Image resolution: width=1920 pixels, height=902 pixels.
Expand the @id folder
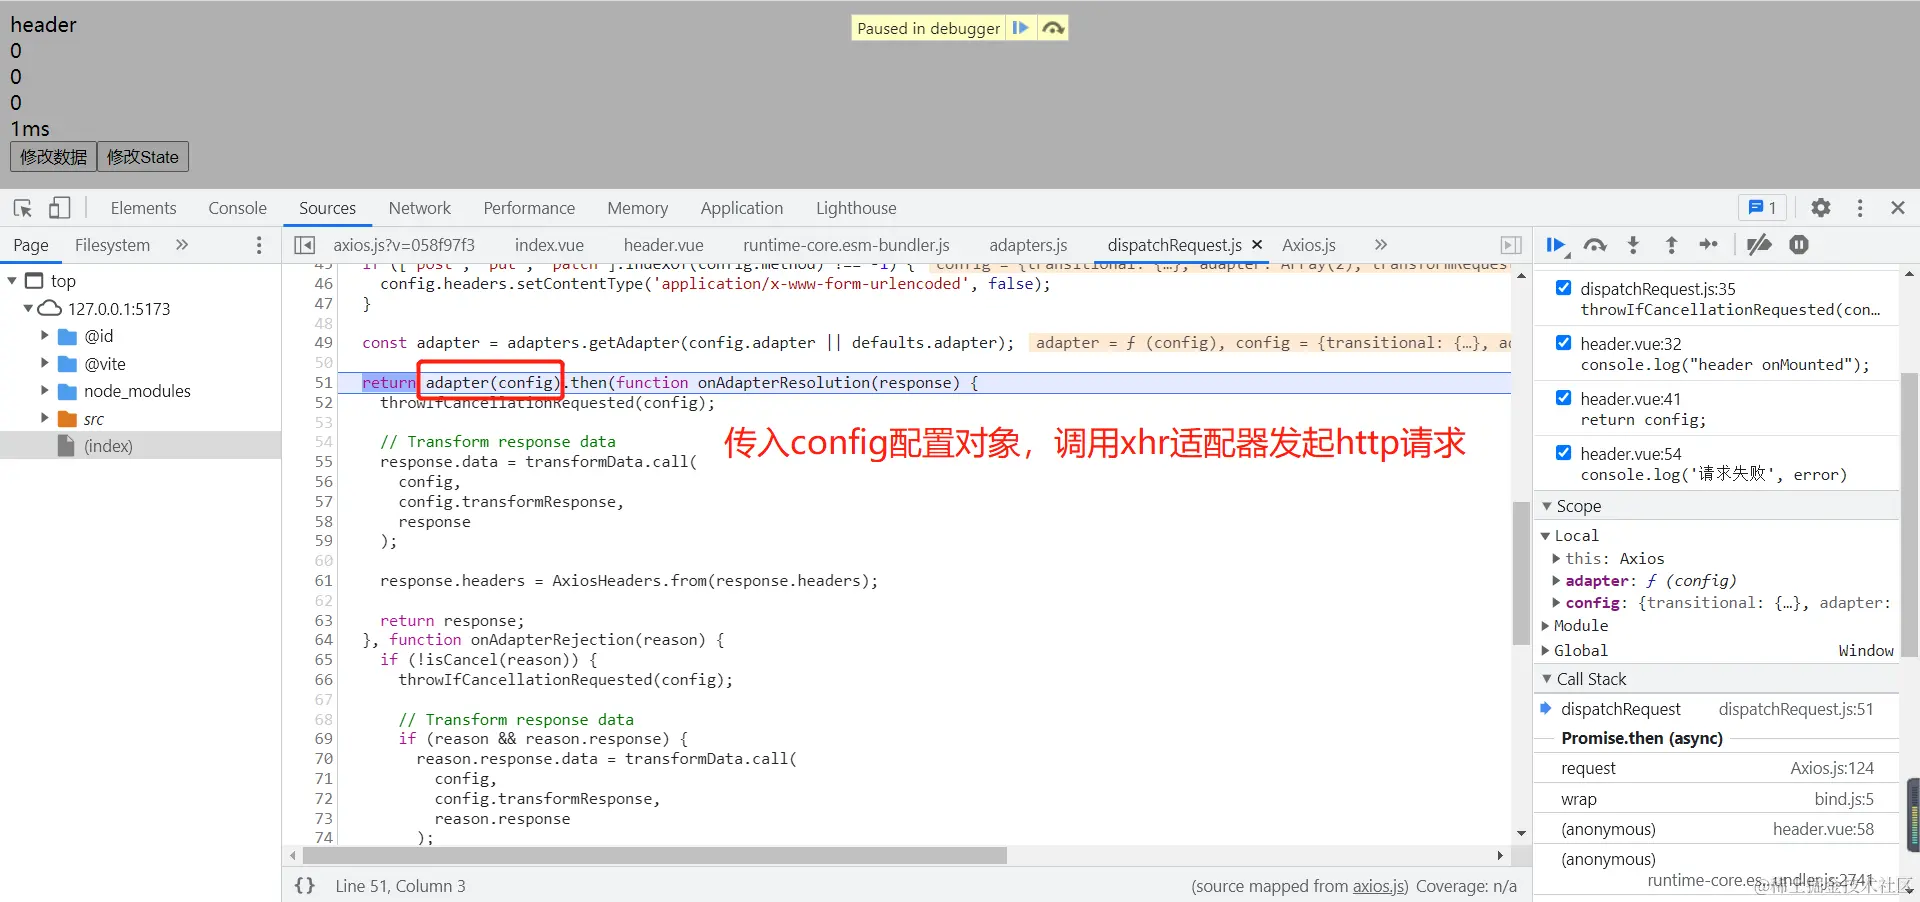[44, 336]
